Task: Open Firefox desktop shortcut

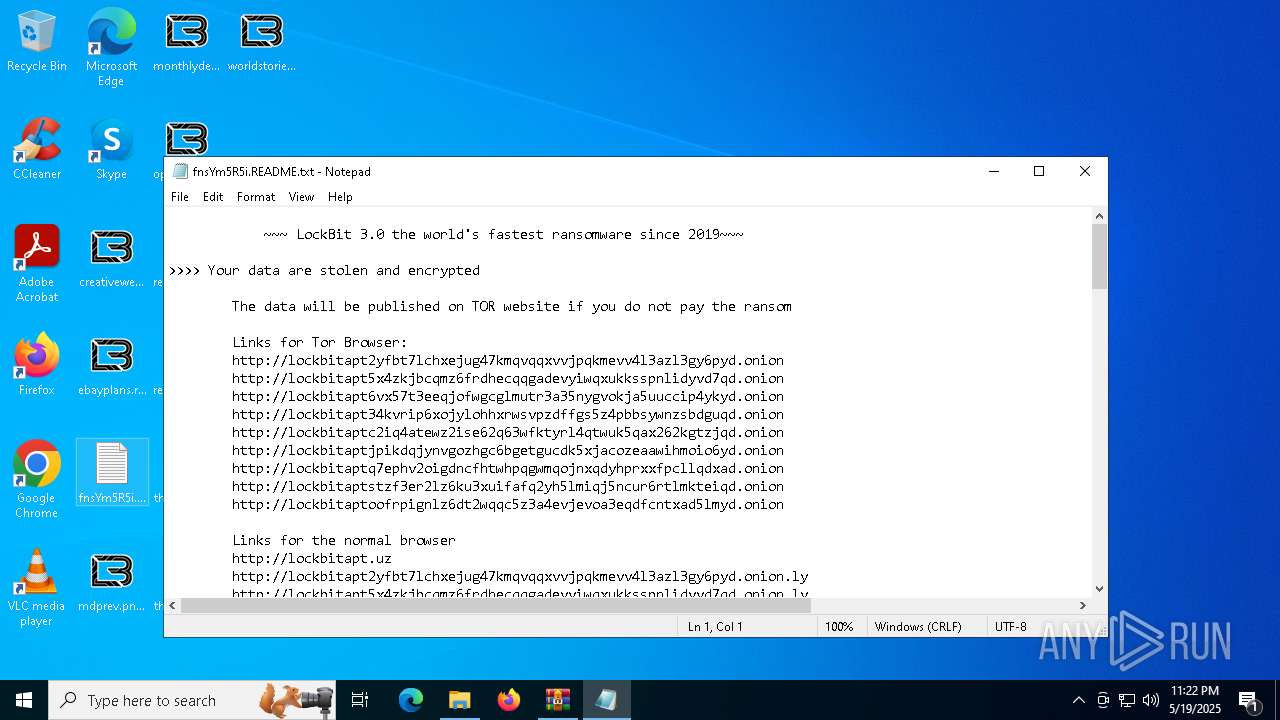Action: [x=37, y=365]
